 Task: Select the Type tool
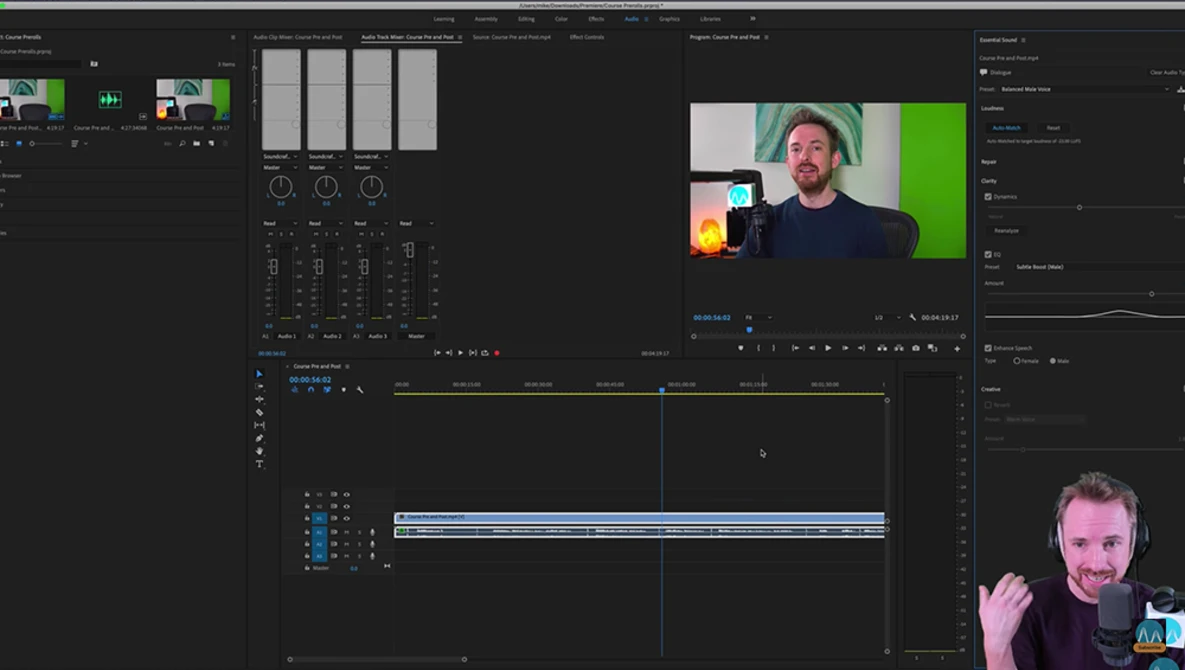[x=259, y=464]
